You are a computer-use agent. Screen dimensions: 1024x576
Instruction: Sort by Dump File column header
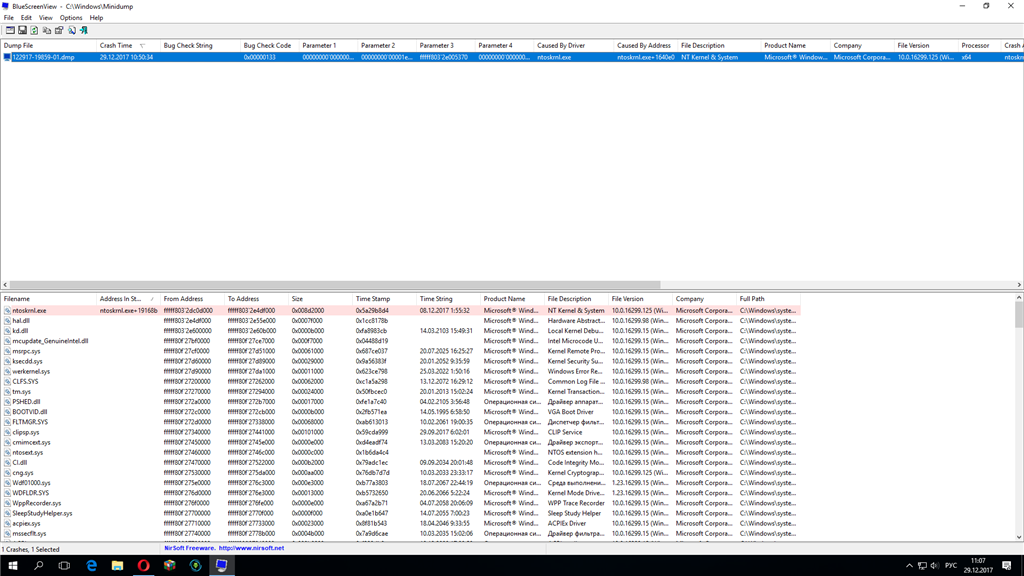click(48, 46)
